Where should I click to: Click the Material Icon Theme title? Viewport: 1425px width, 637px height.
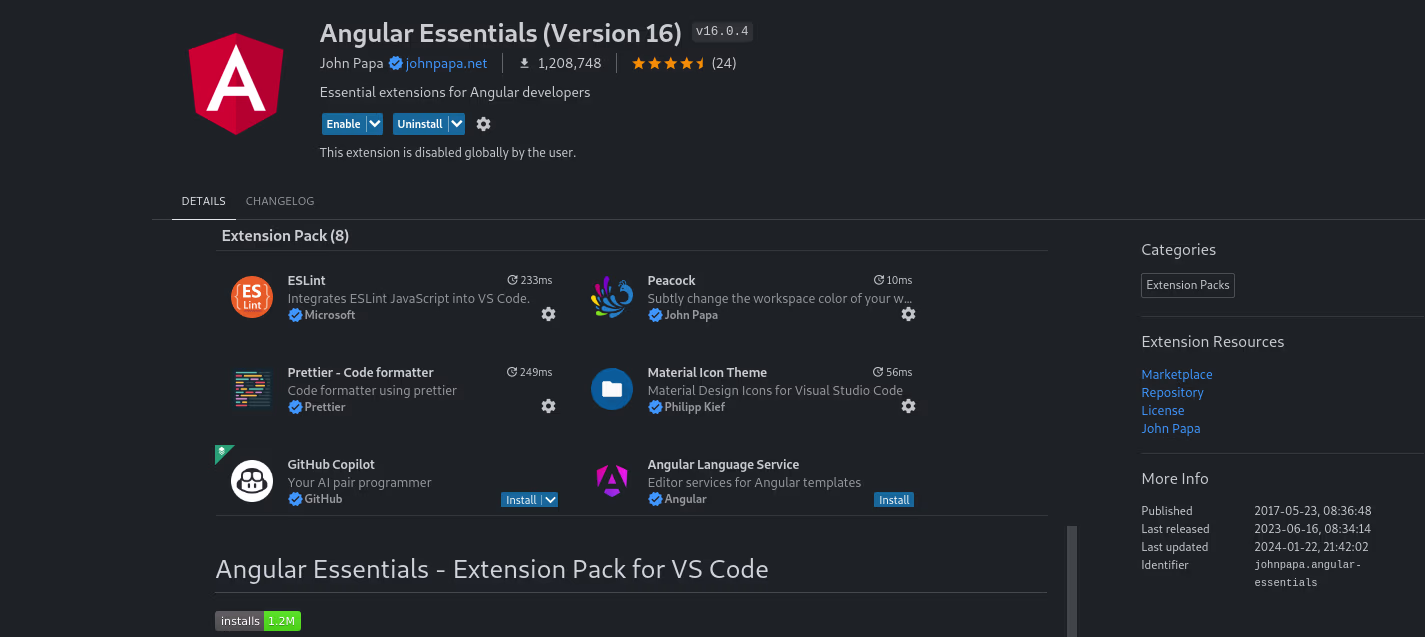pos(707,373)
